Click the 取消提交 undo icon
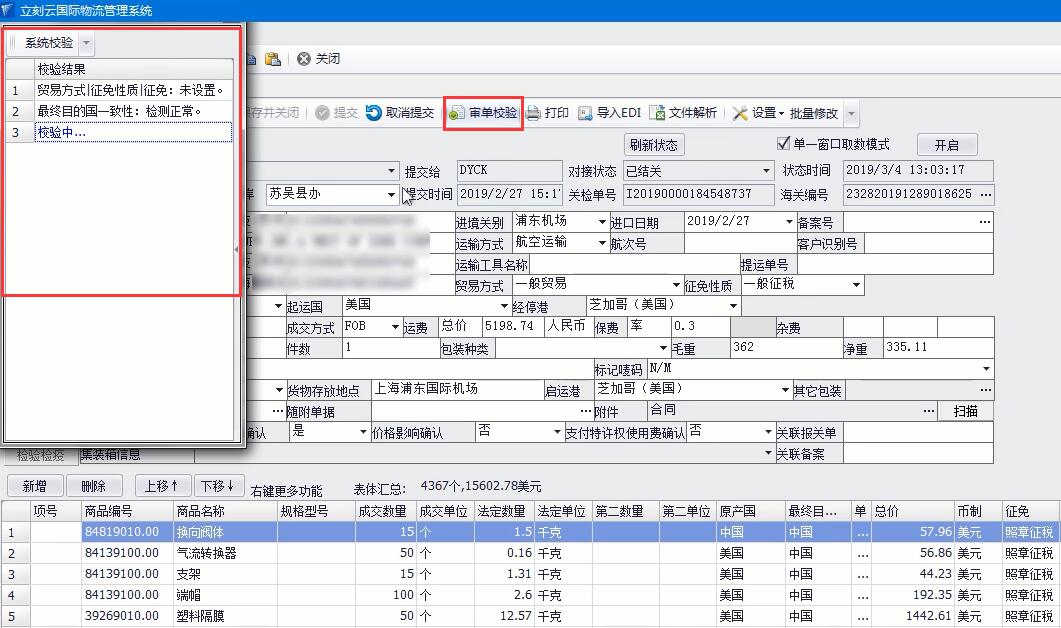The image size is (1061, 628). (x=374, y=113)
